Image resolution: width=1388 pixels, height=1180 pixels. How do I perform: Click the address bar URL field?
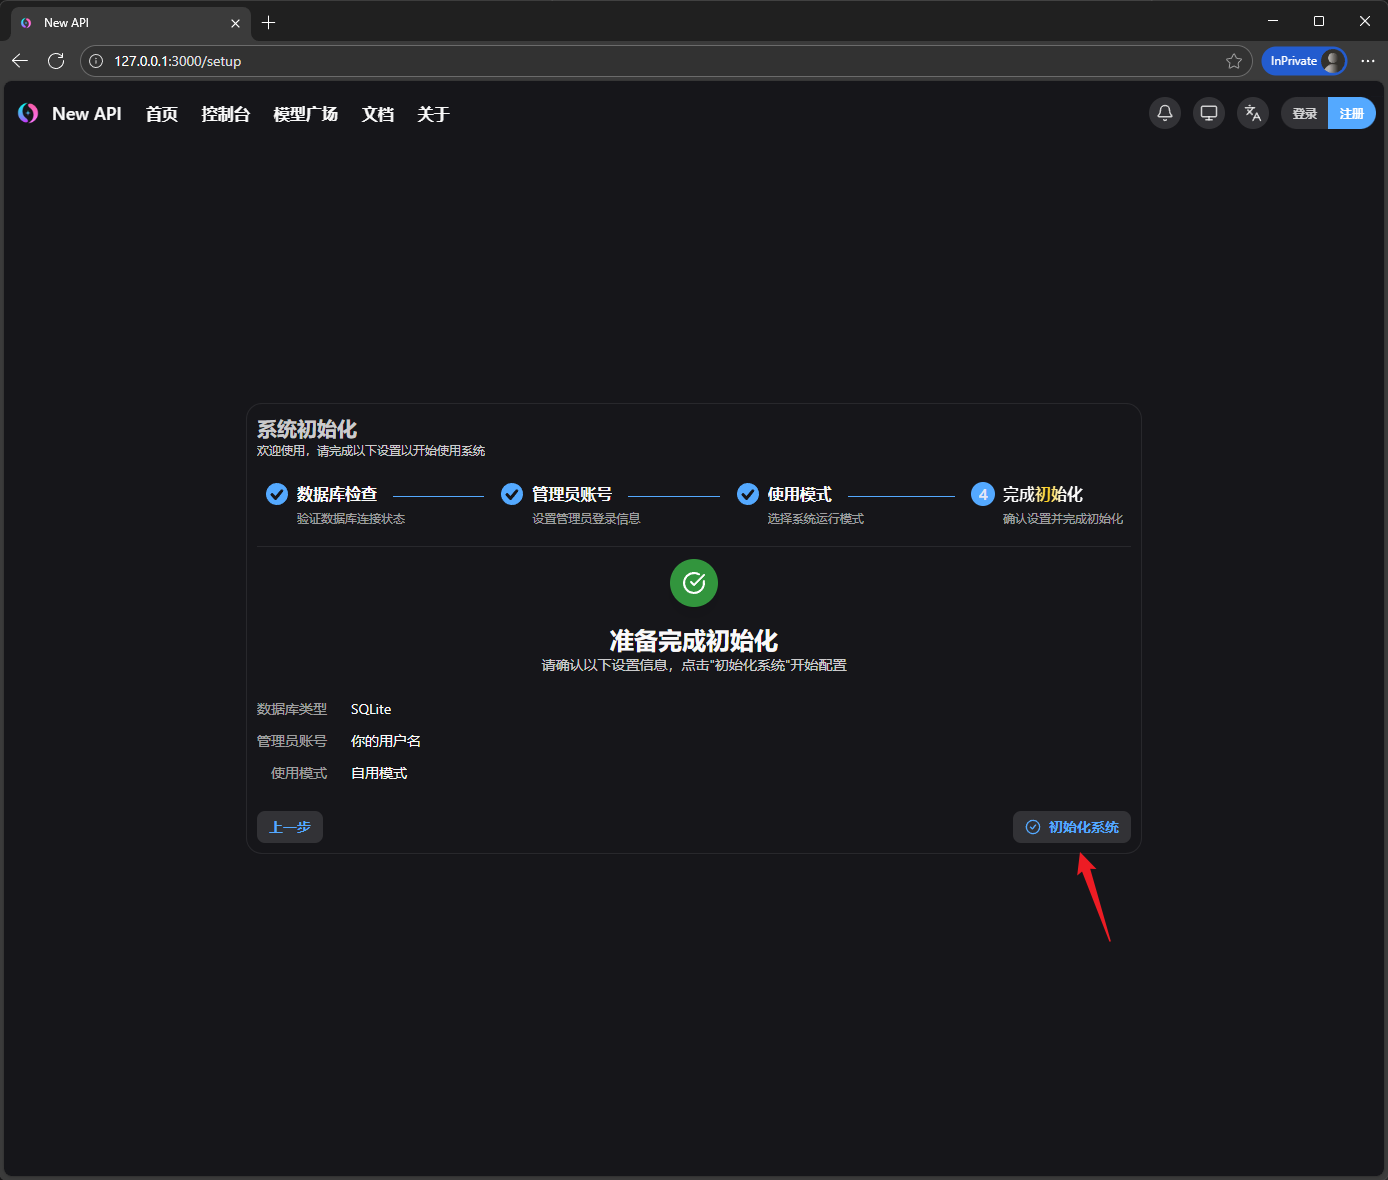[600, 61]
